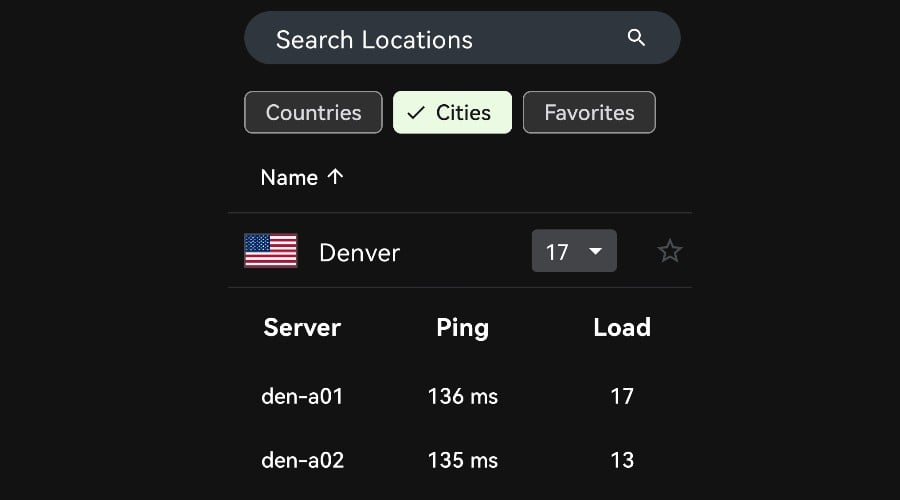
Task: Select the Cities filter chip
Action: (453, 113)
